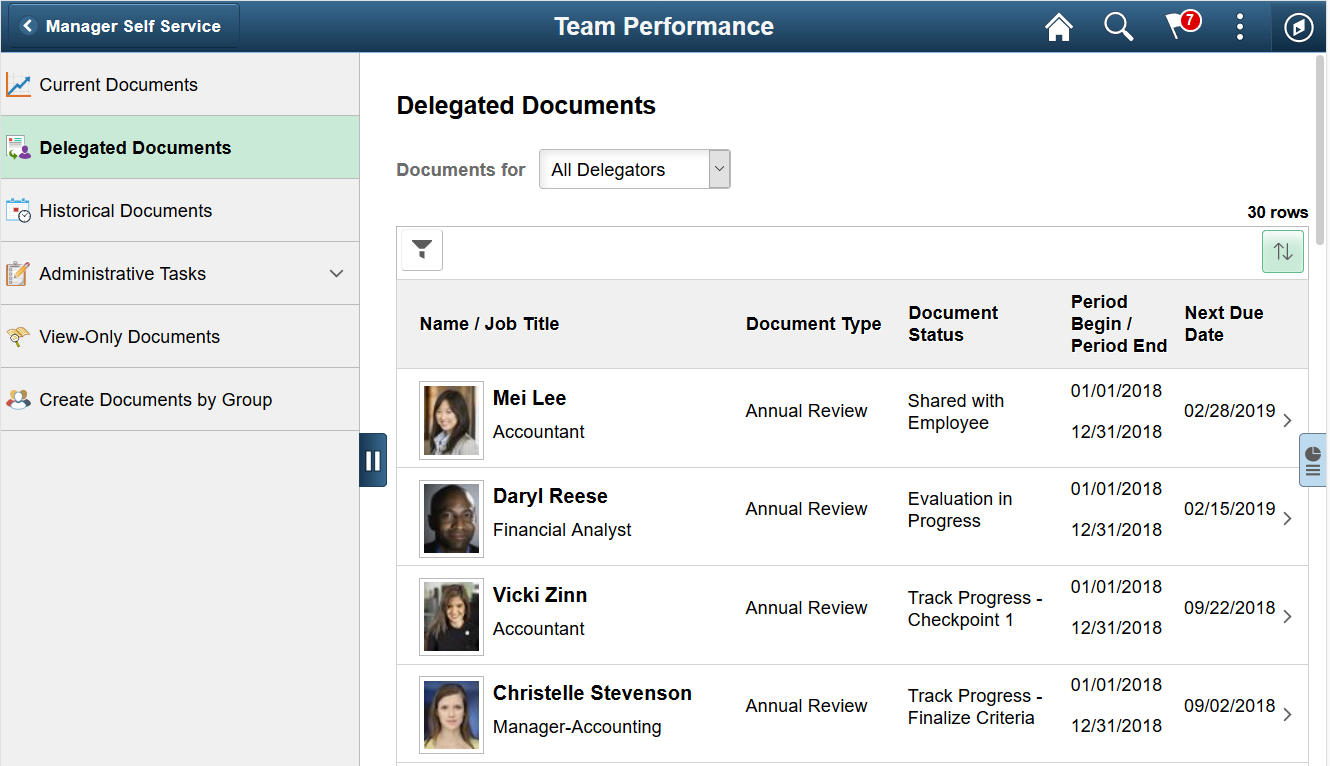Click the Delegated Documents sidebar icon
Image resolution: width=1330 pixels, height=766 pixels.
18,148
